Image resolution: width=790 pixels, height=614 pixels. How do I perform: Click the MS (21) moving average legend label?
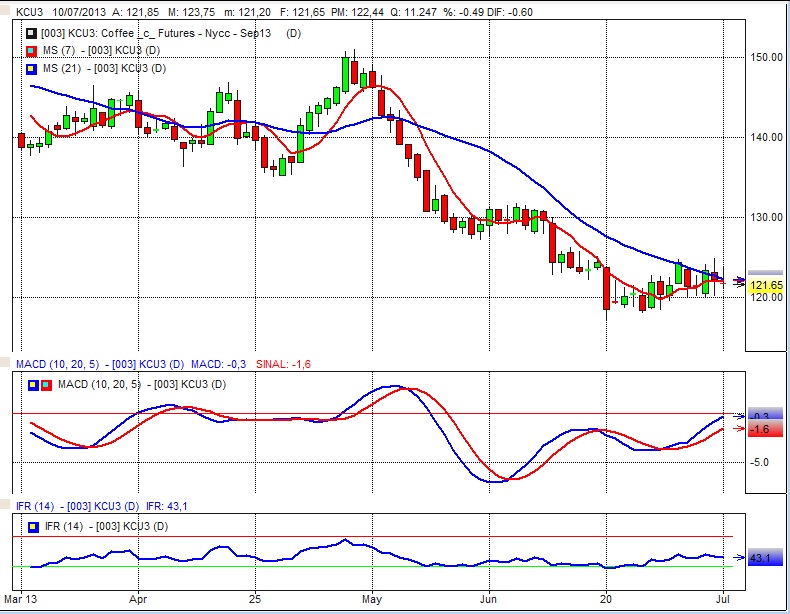(103, 68)
